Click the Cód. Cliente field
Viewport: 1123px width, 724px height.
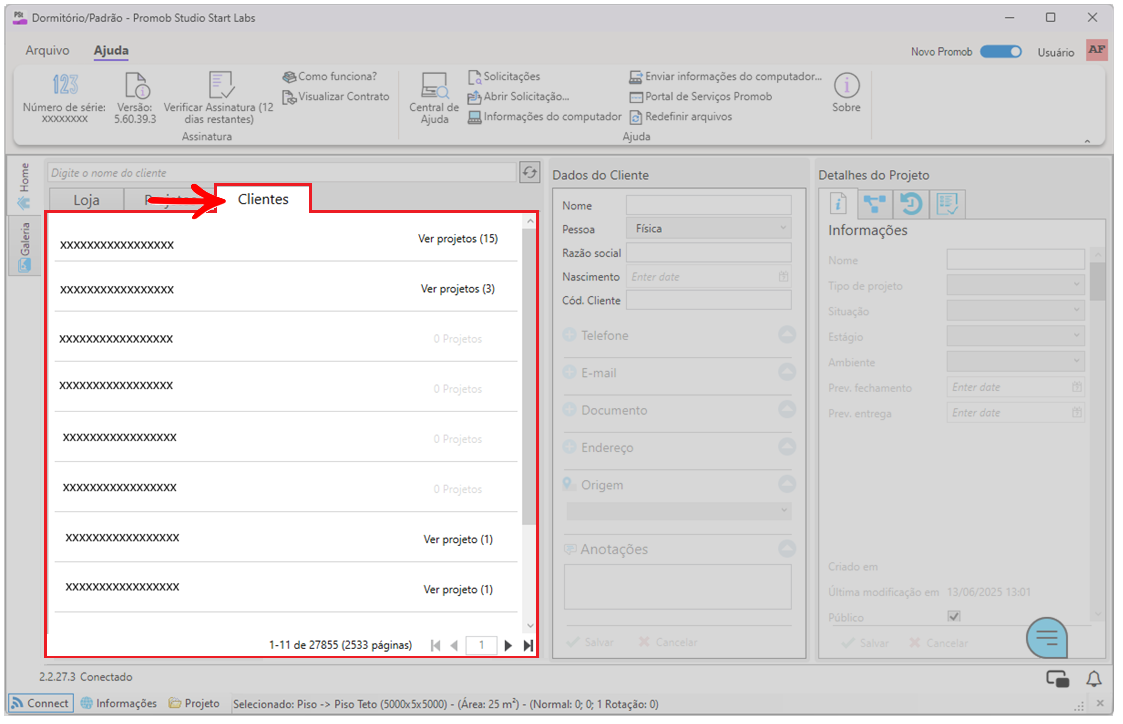coord(708,300)
